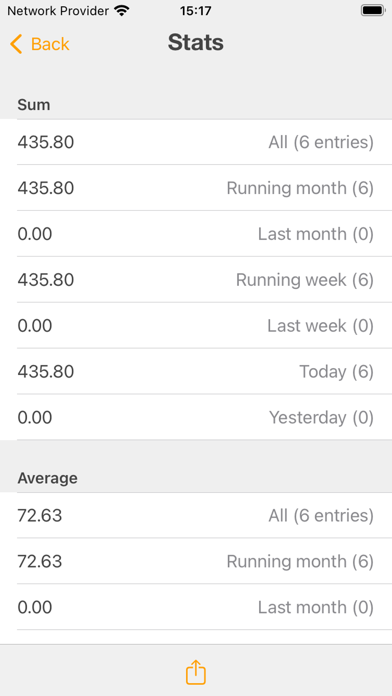Select the Average Running month (6) row
392x696 pixels.
196,561
